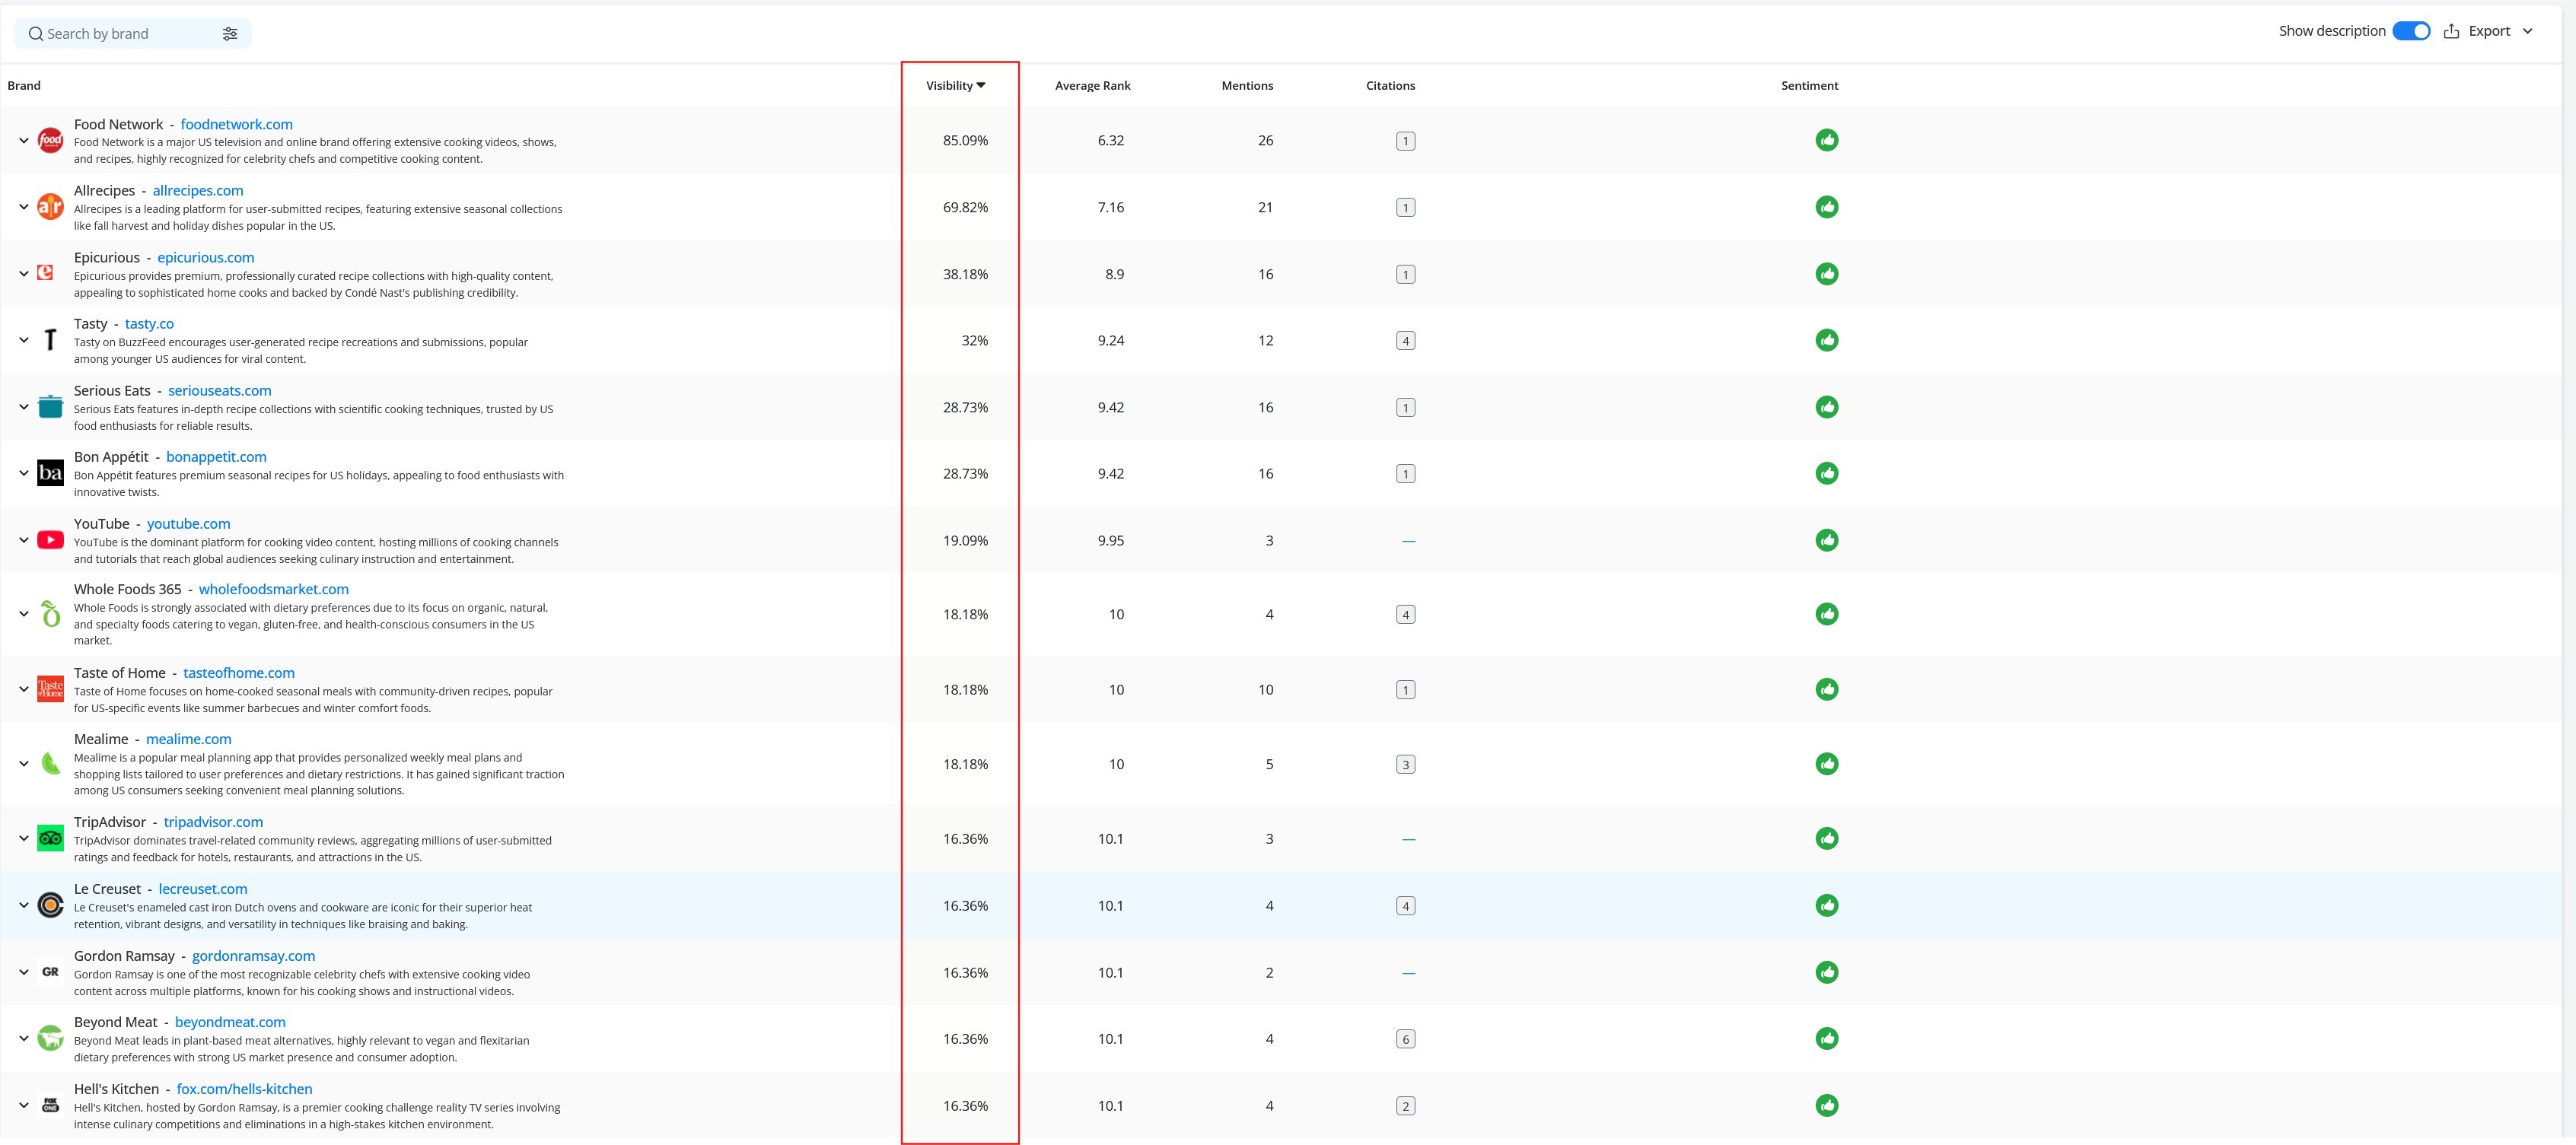2576x1145 pixels.
Task: Open the Export dropdown arrow
Action: pos(2527,31)
